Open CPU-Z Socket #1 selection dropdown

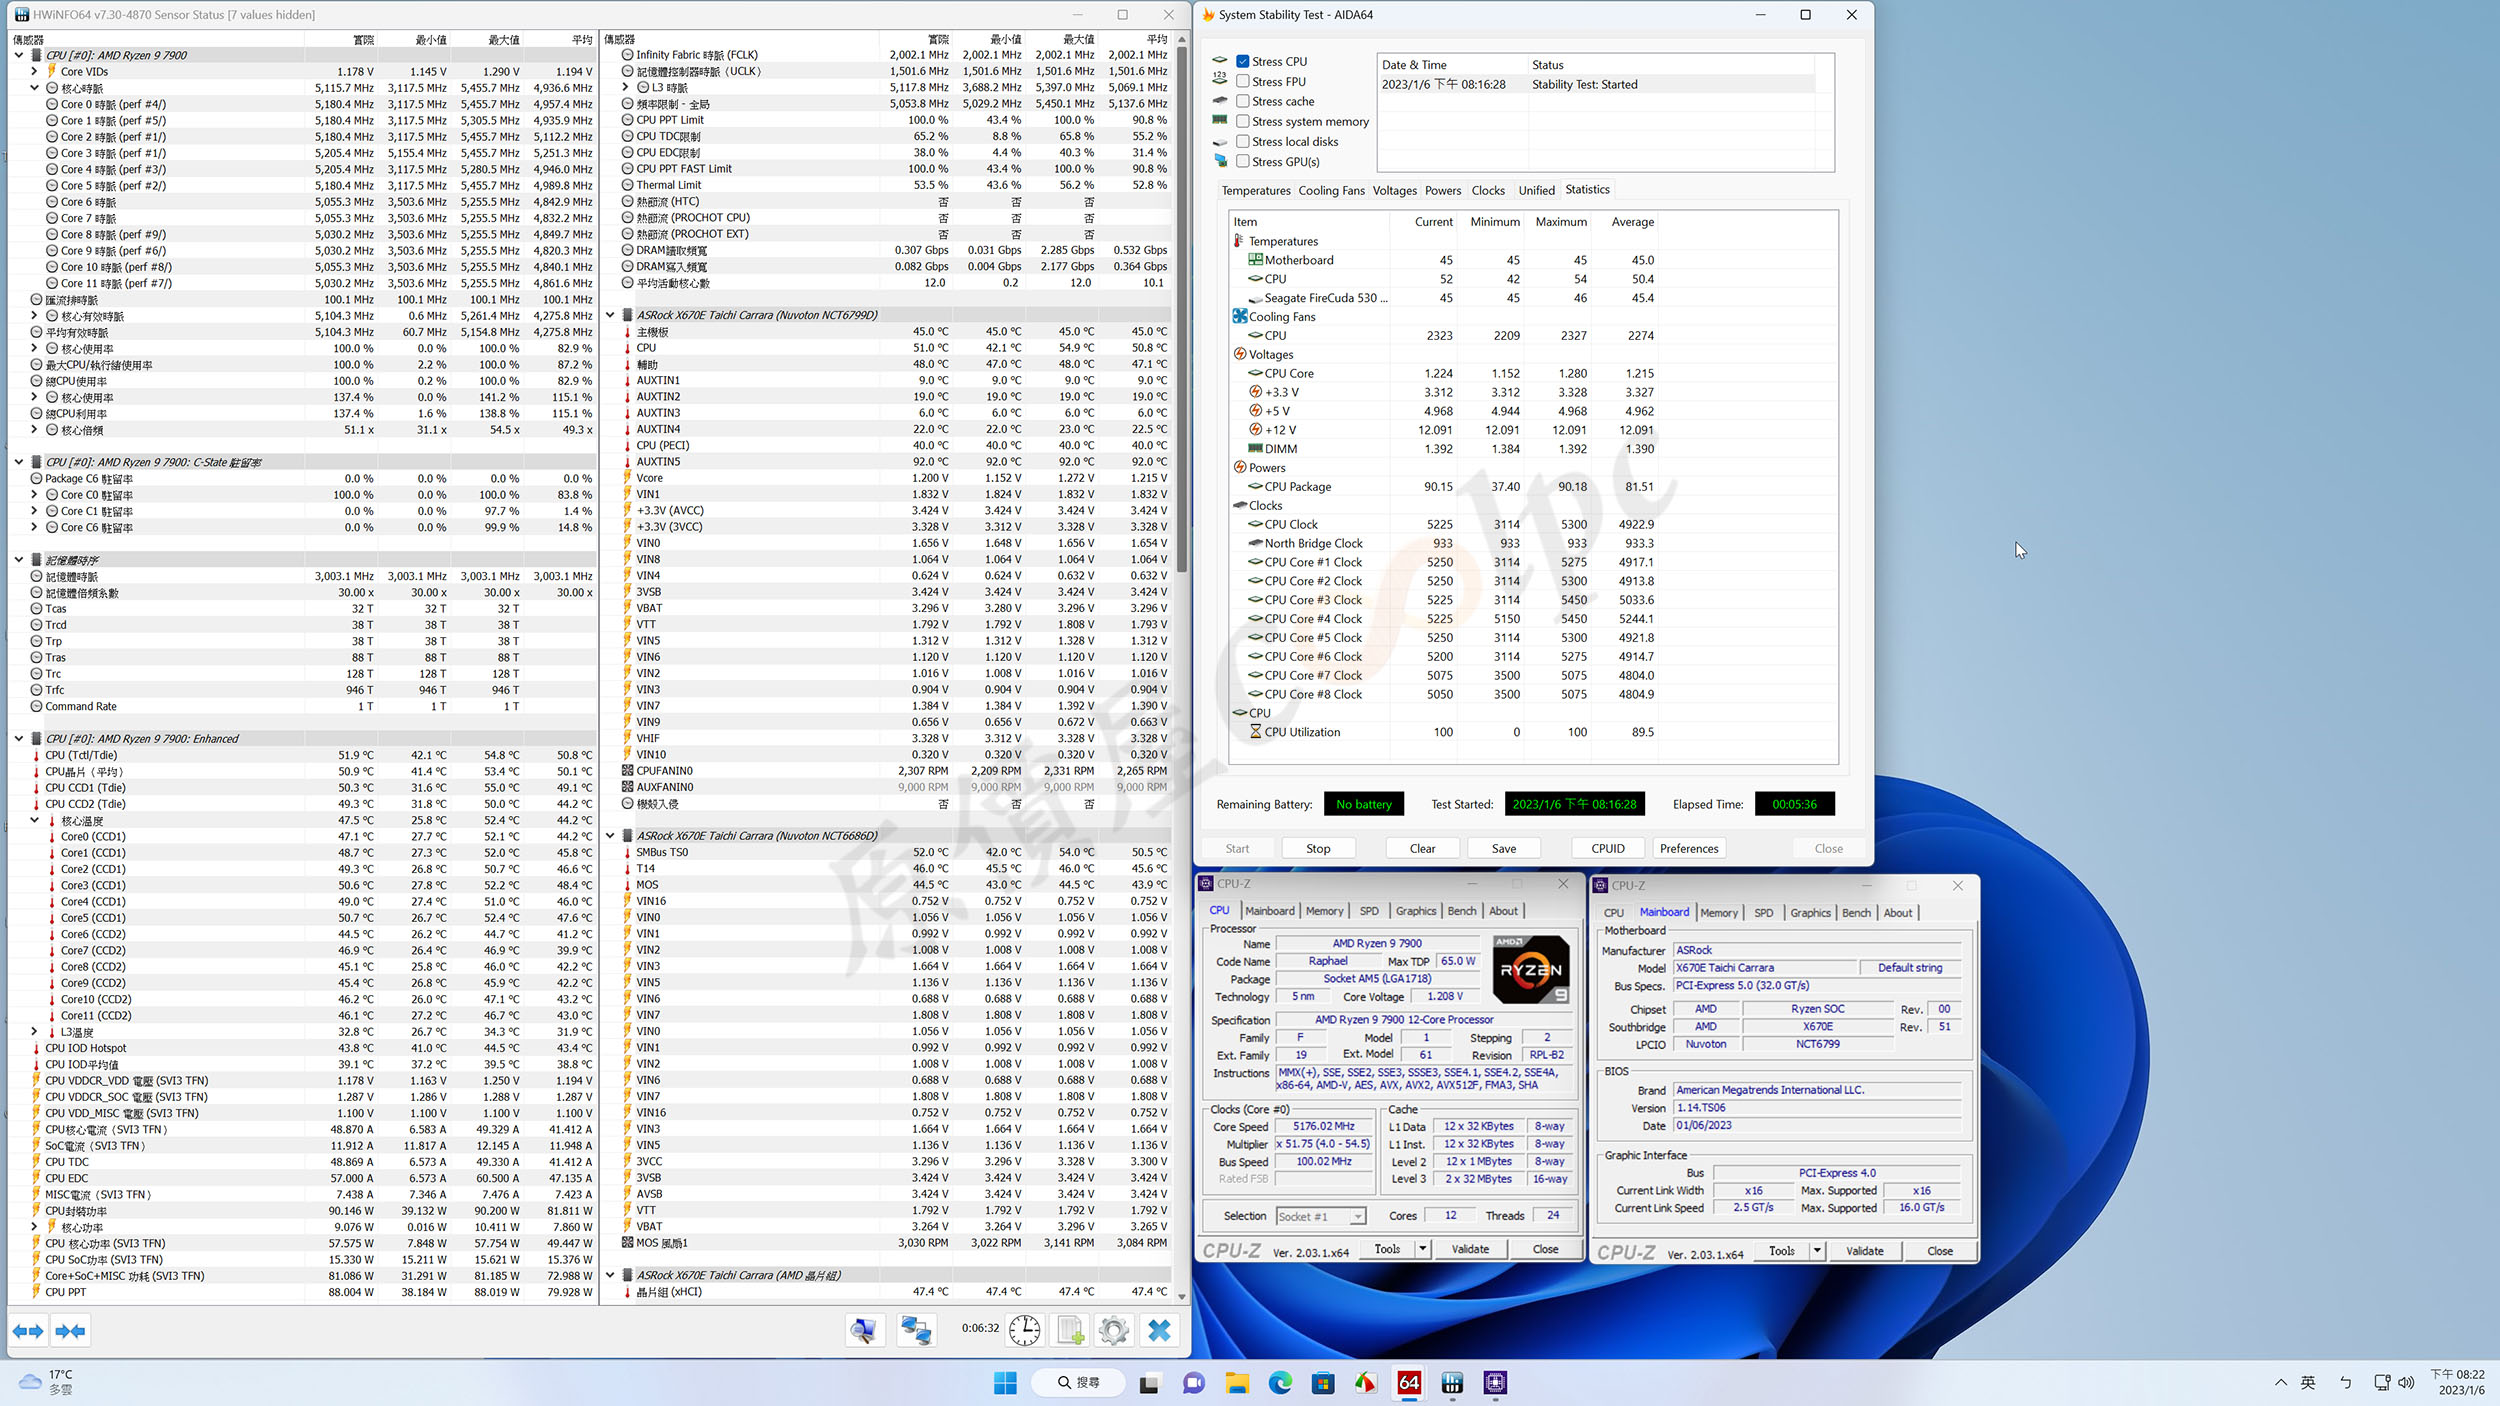(1357, 1217)
